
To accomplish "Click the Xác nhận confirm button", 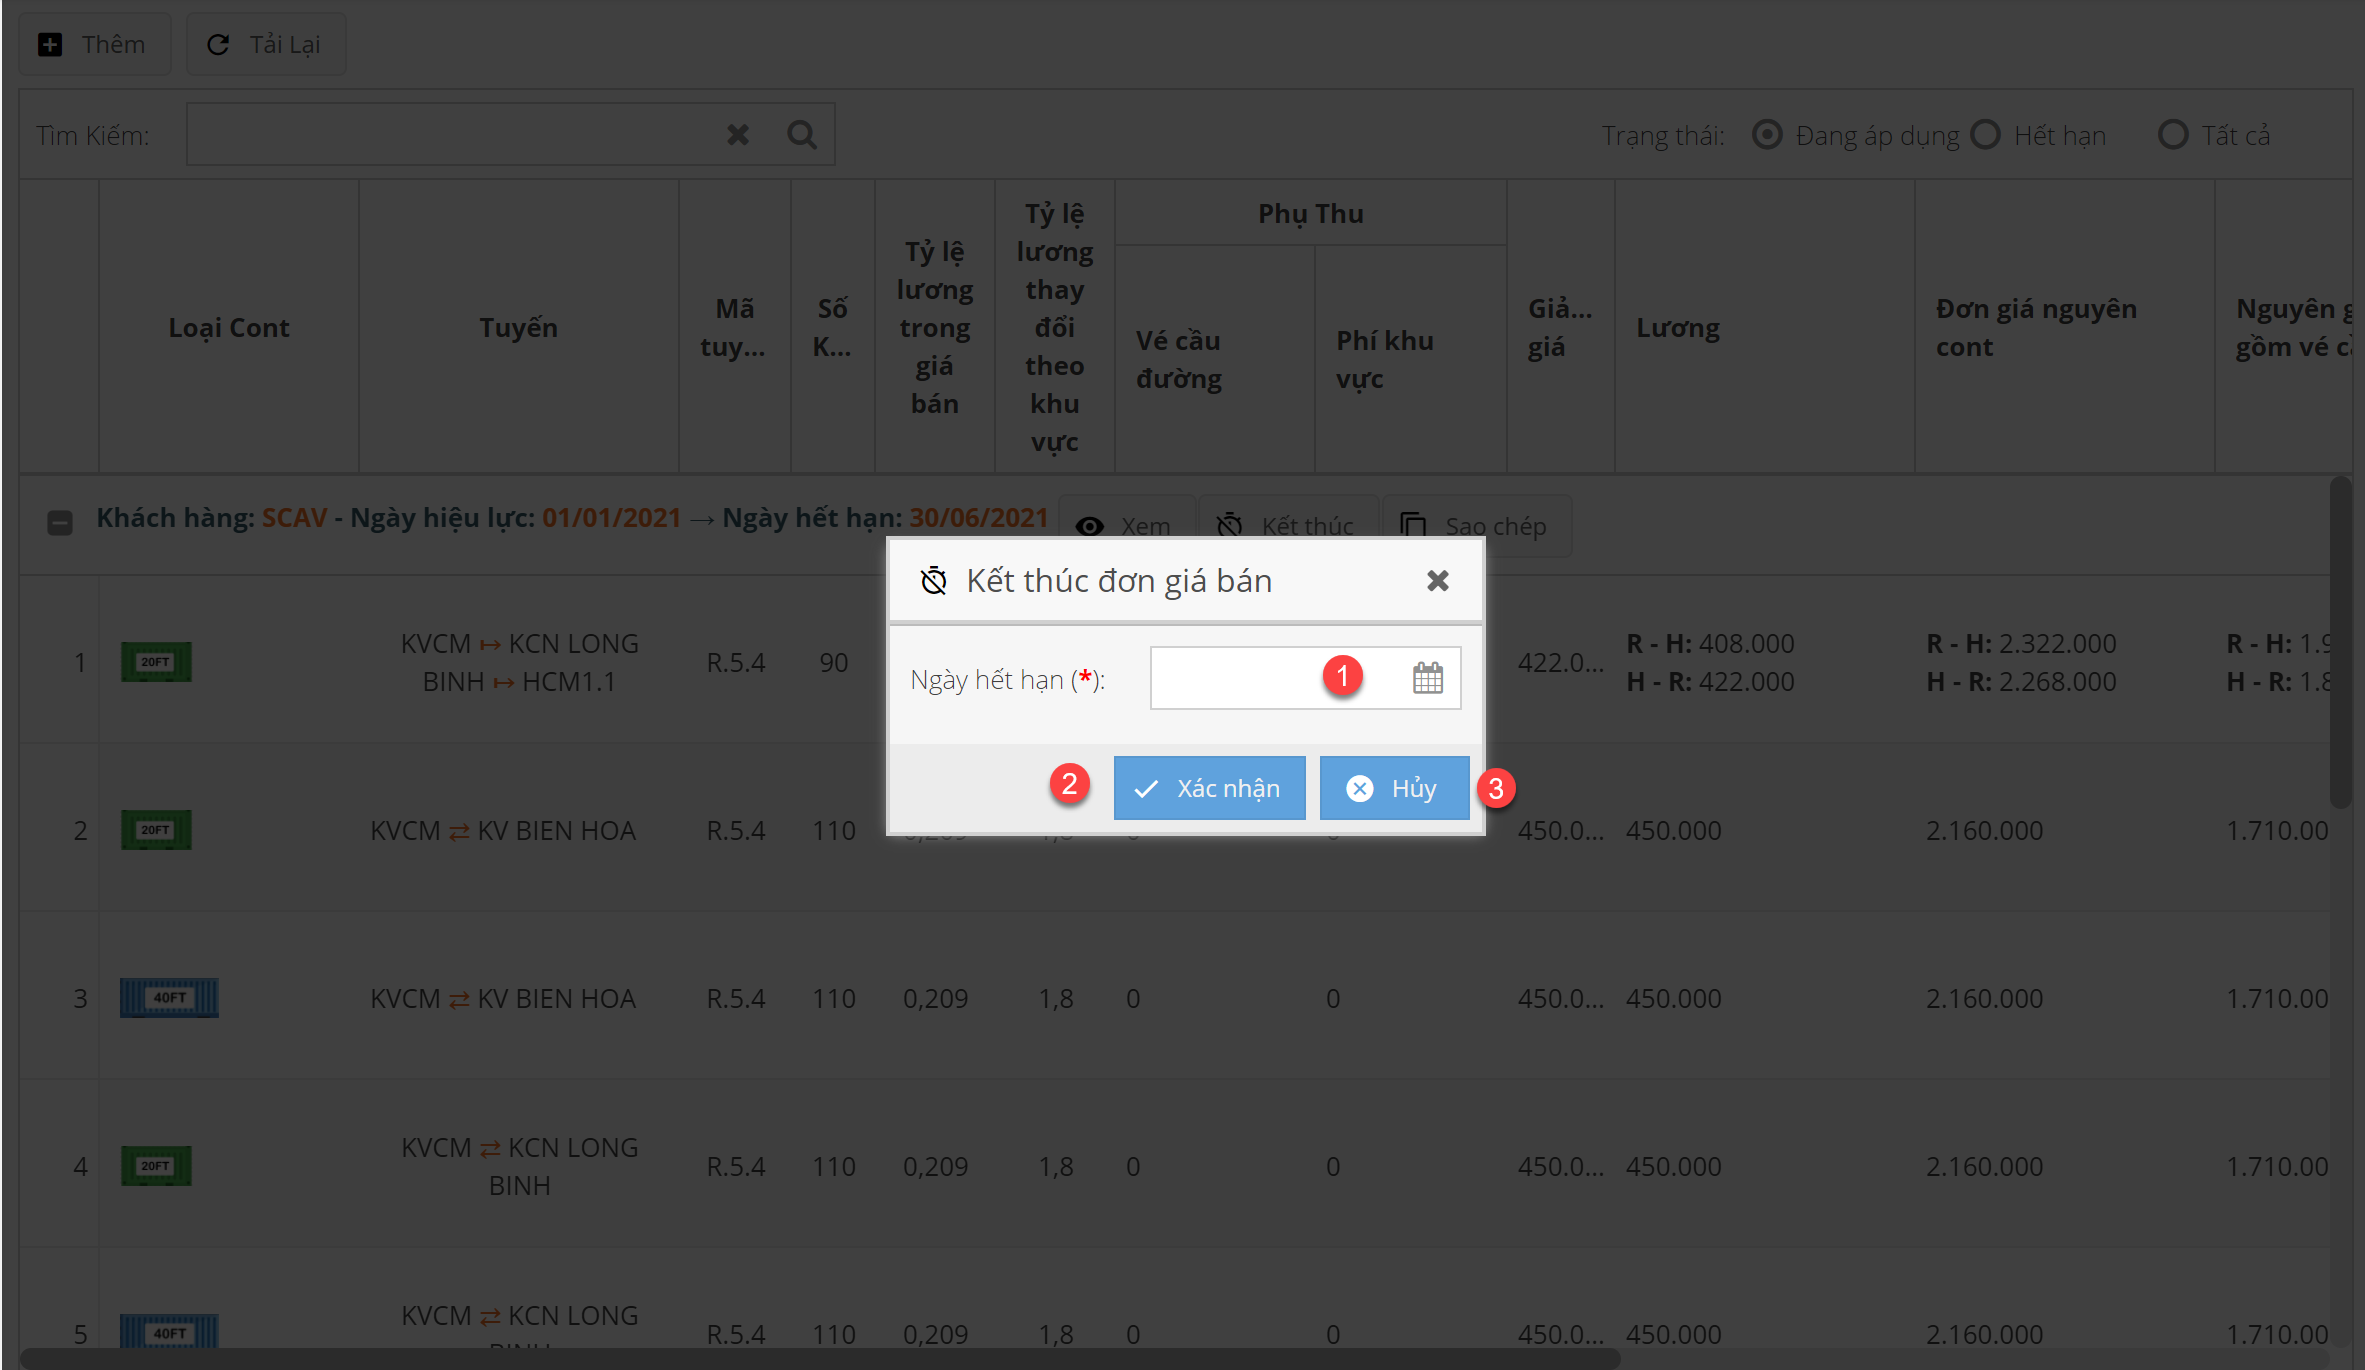I will click(1209, 788).
